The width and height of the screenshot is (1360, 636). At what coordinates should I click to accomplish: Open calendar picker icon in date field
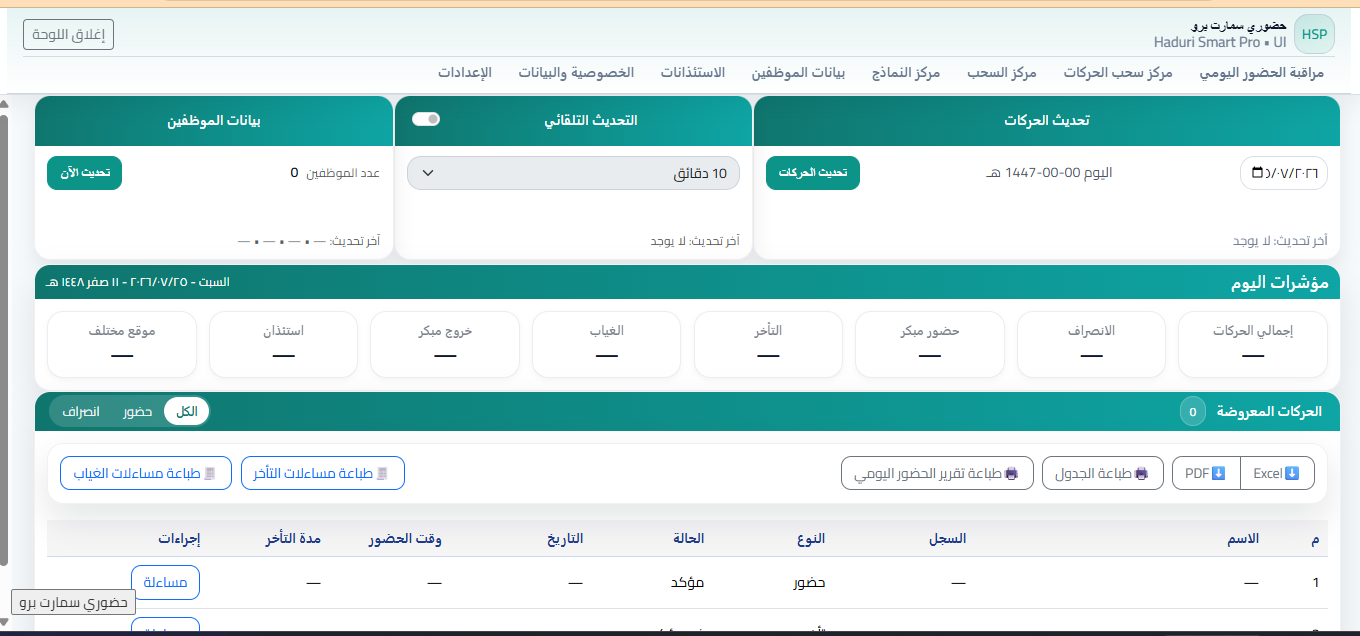(1257, 173)
